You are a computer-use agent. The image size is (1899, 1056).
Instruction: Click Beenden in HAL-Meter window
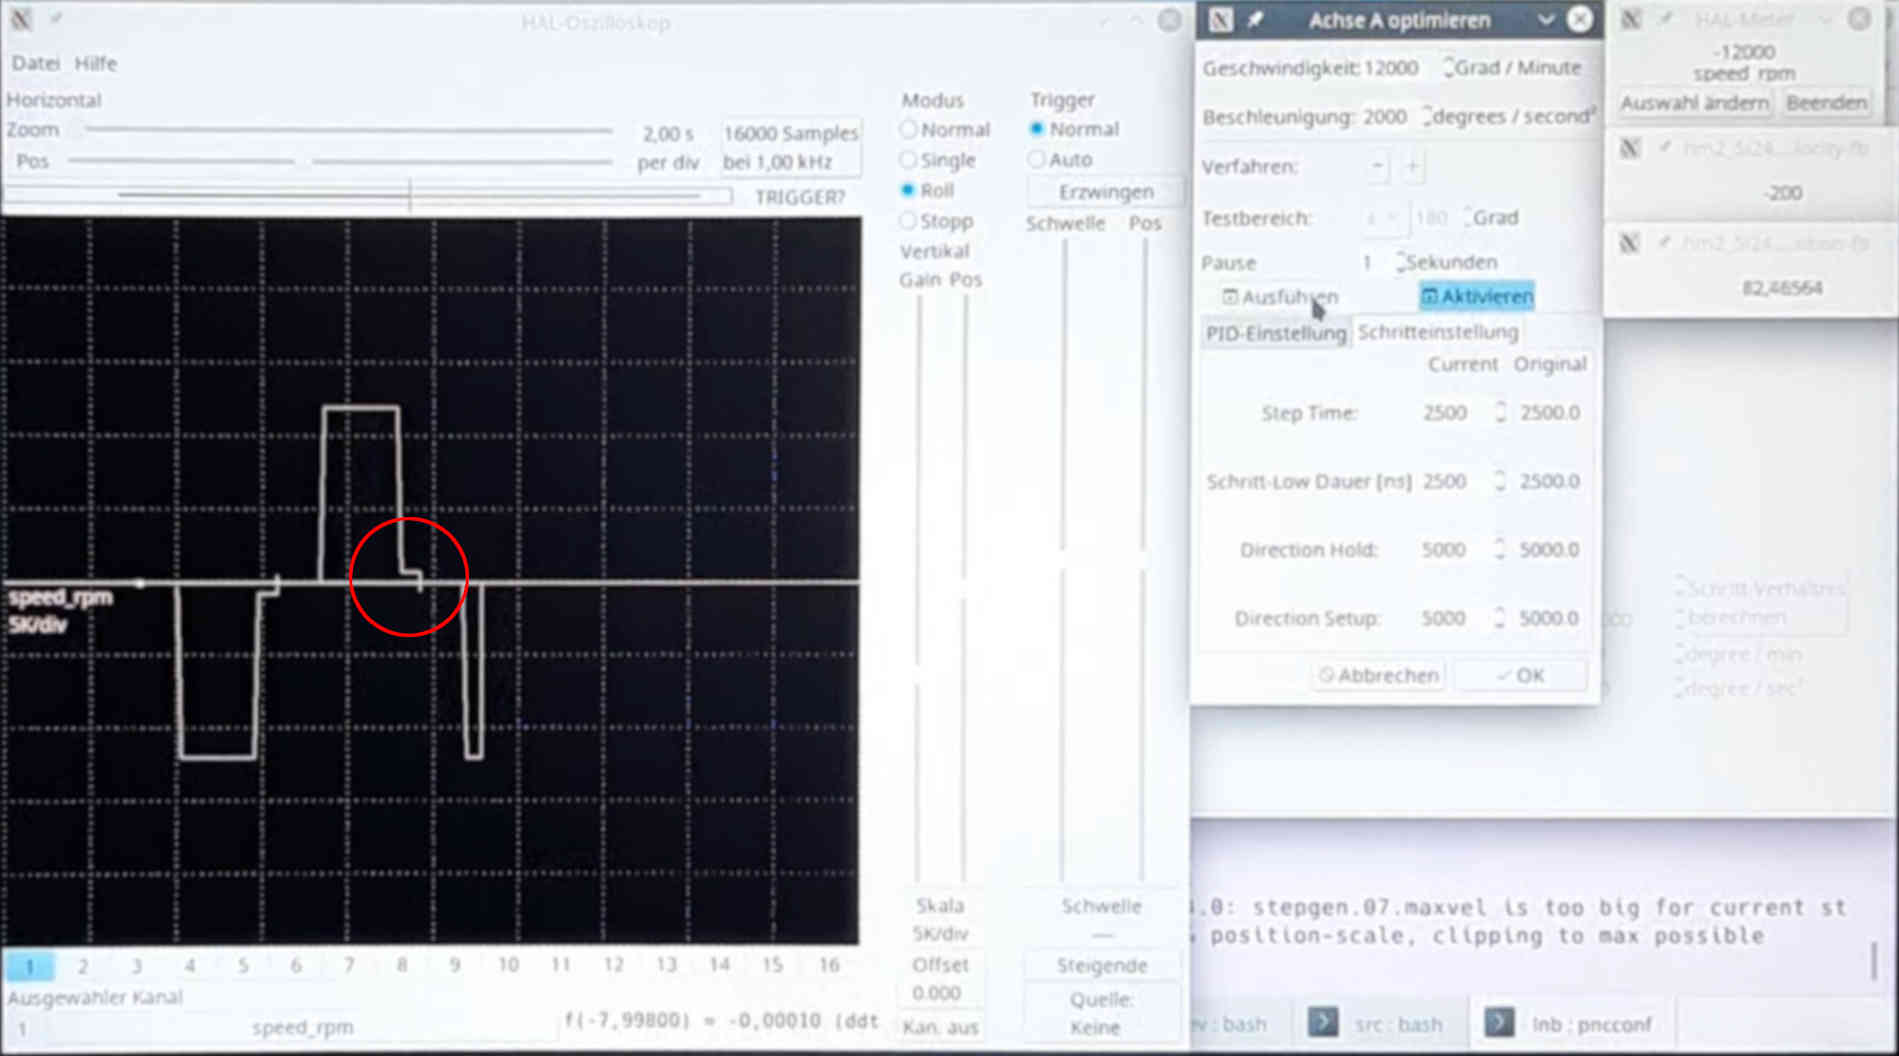coord(1826,103)
